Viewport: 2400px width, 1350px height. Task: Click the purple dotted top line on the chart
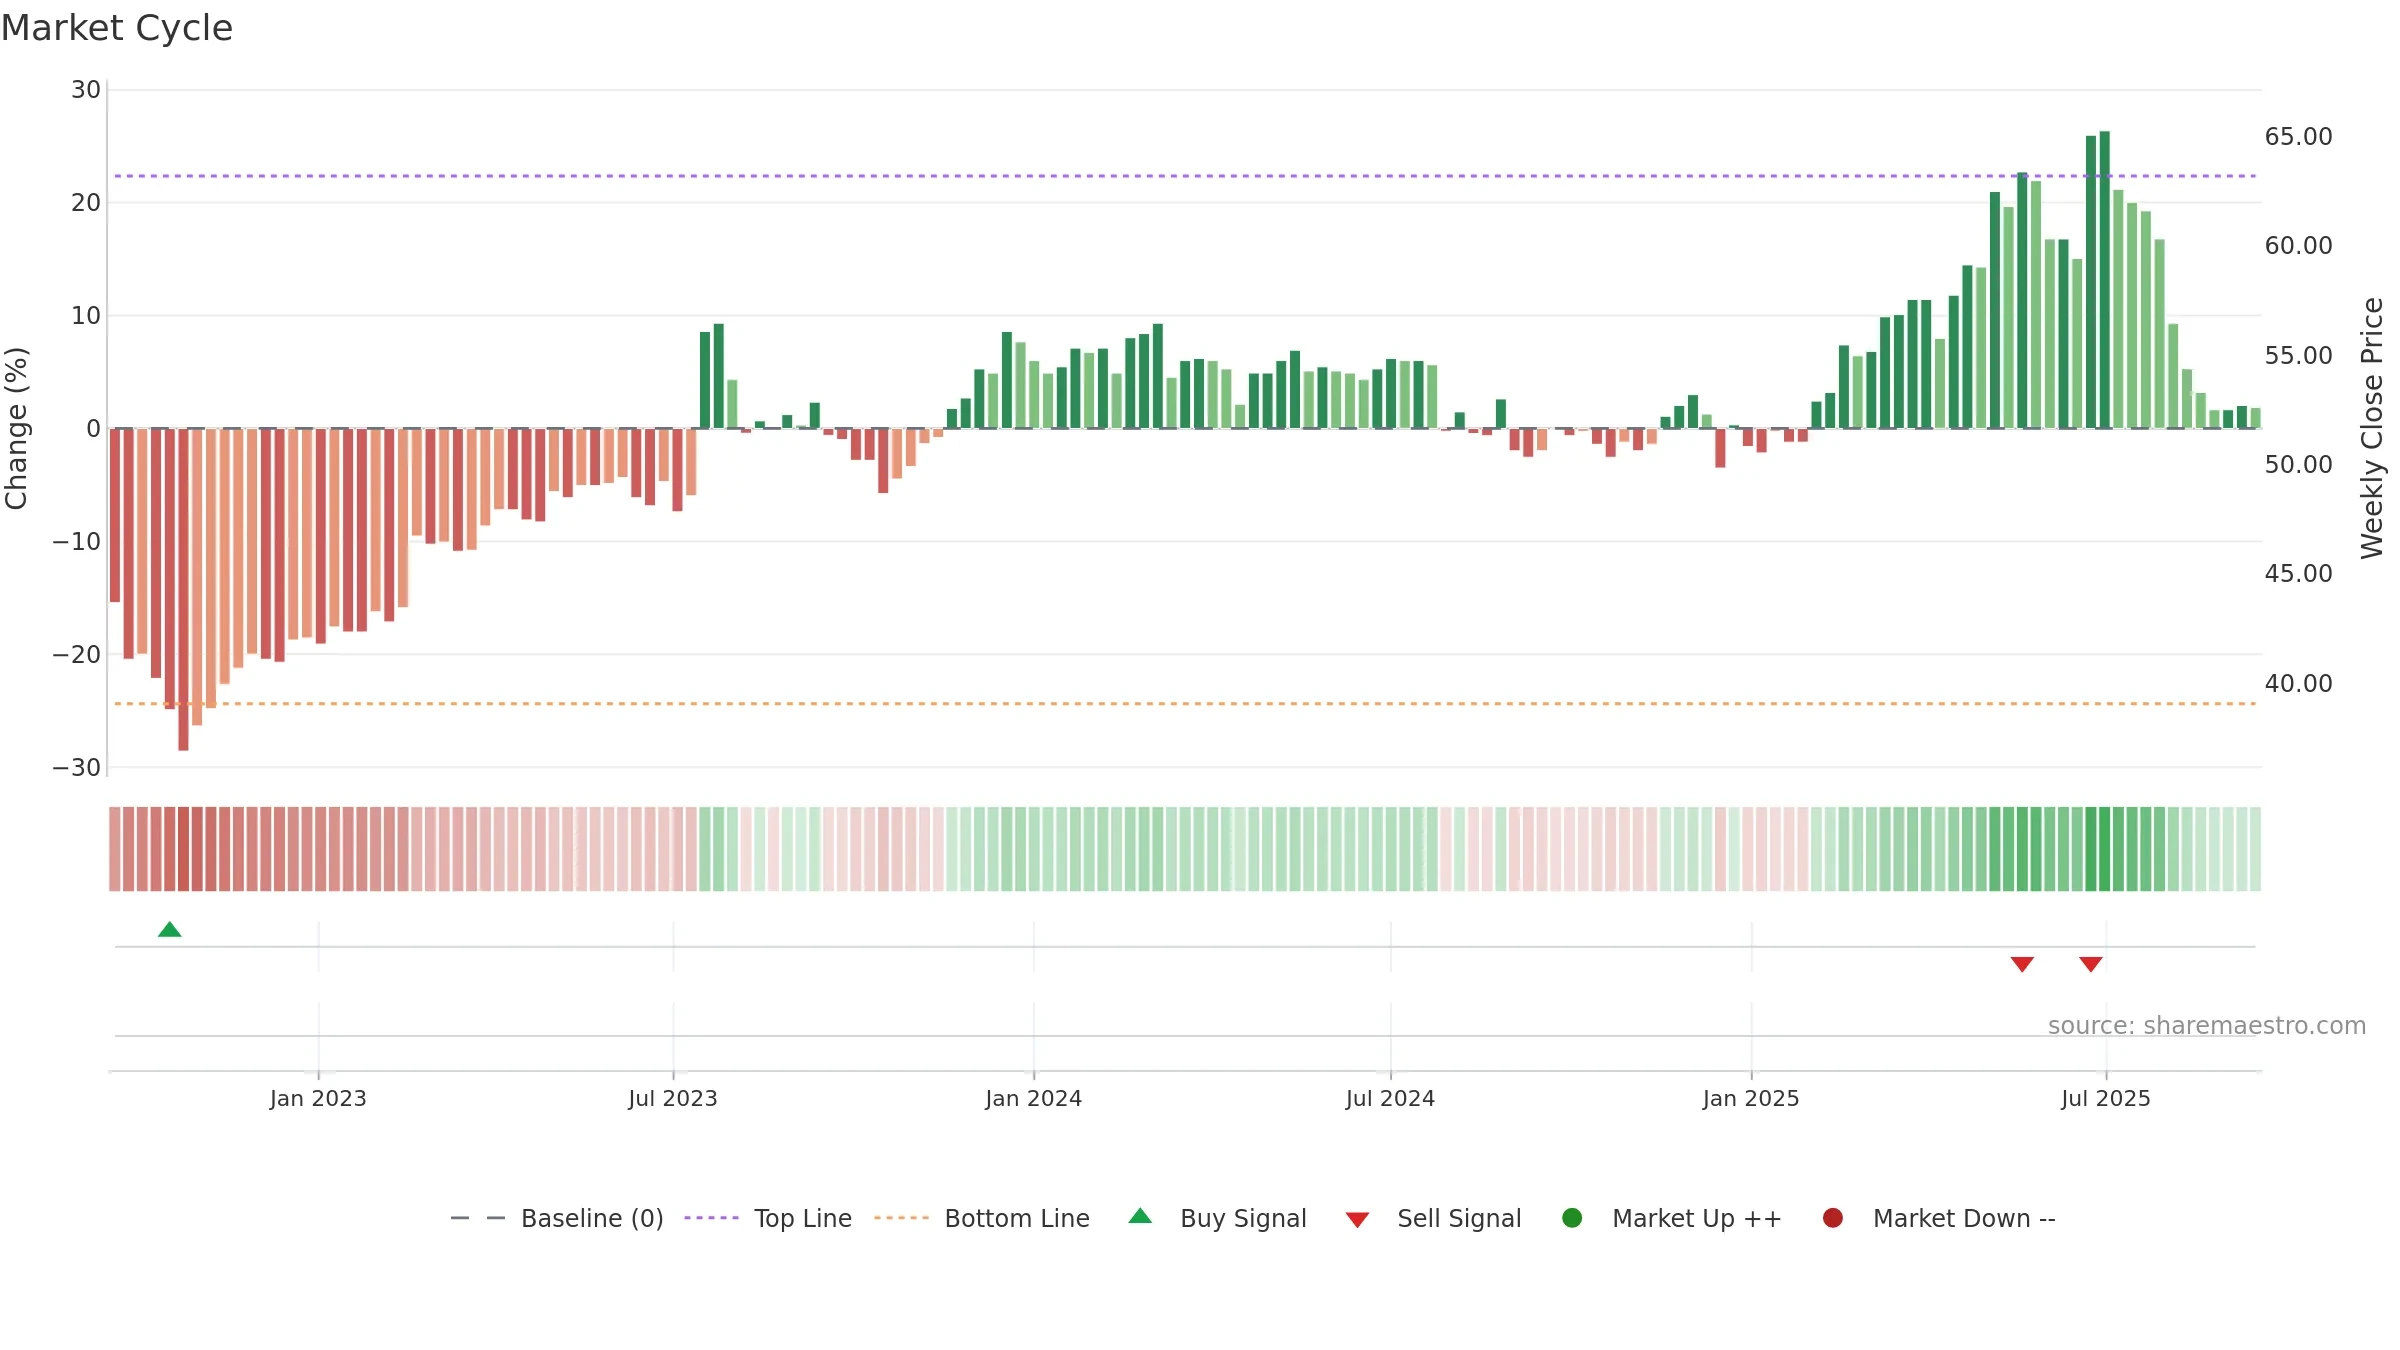point(1185,176)
